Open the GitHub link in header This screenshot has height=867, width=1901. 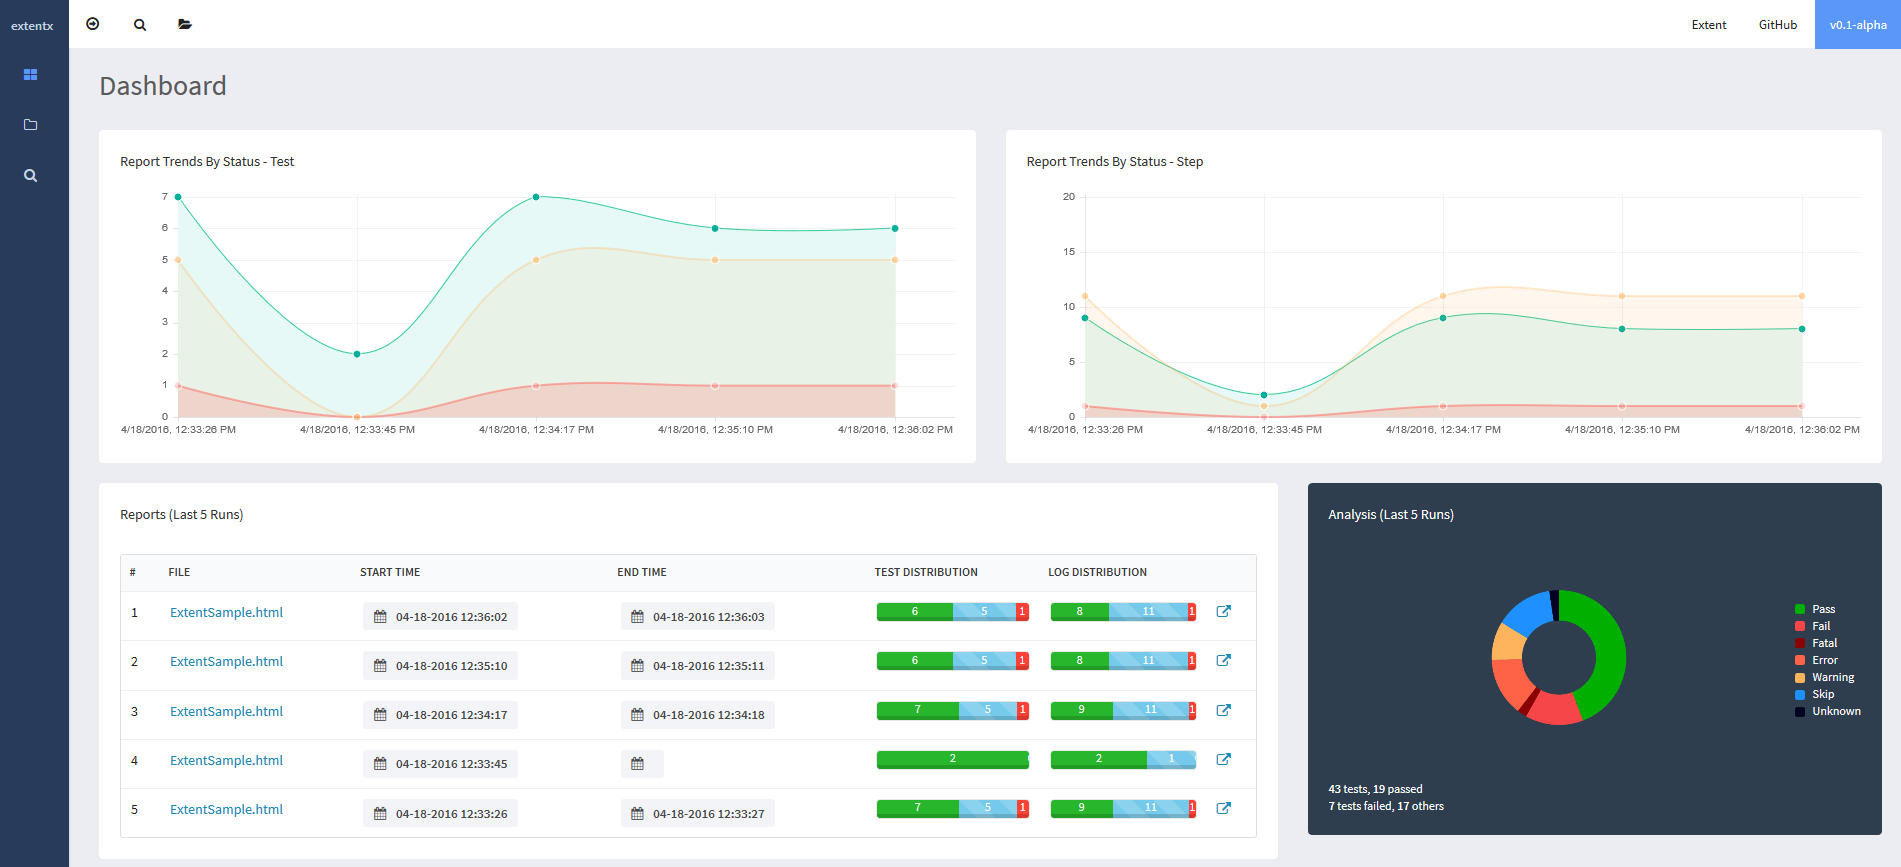pos(1777,25)
